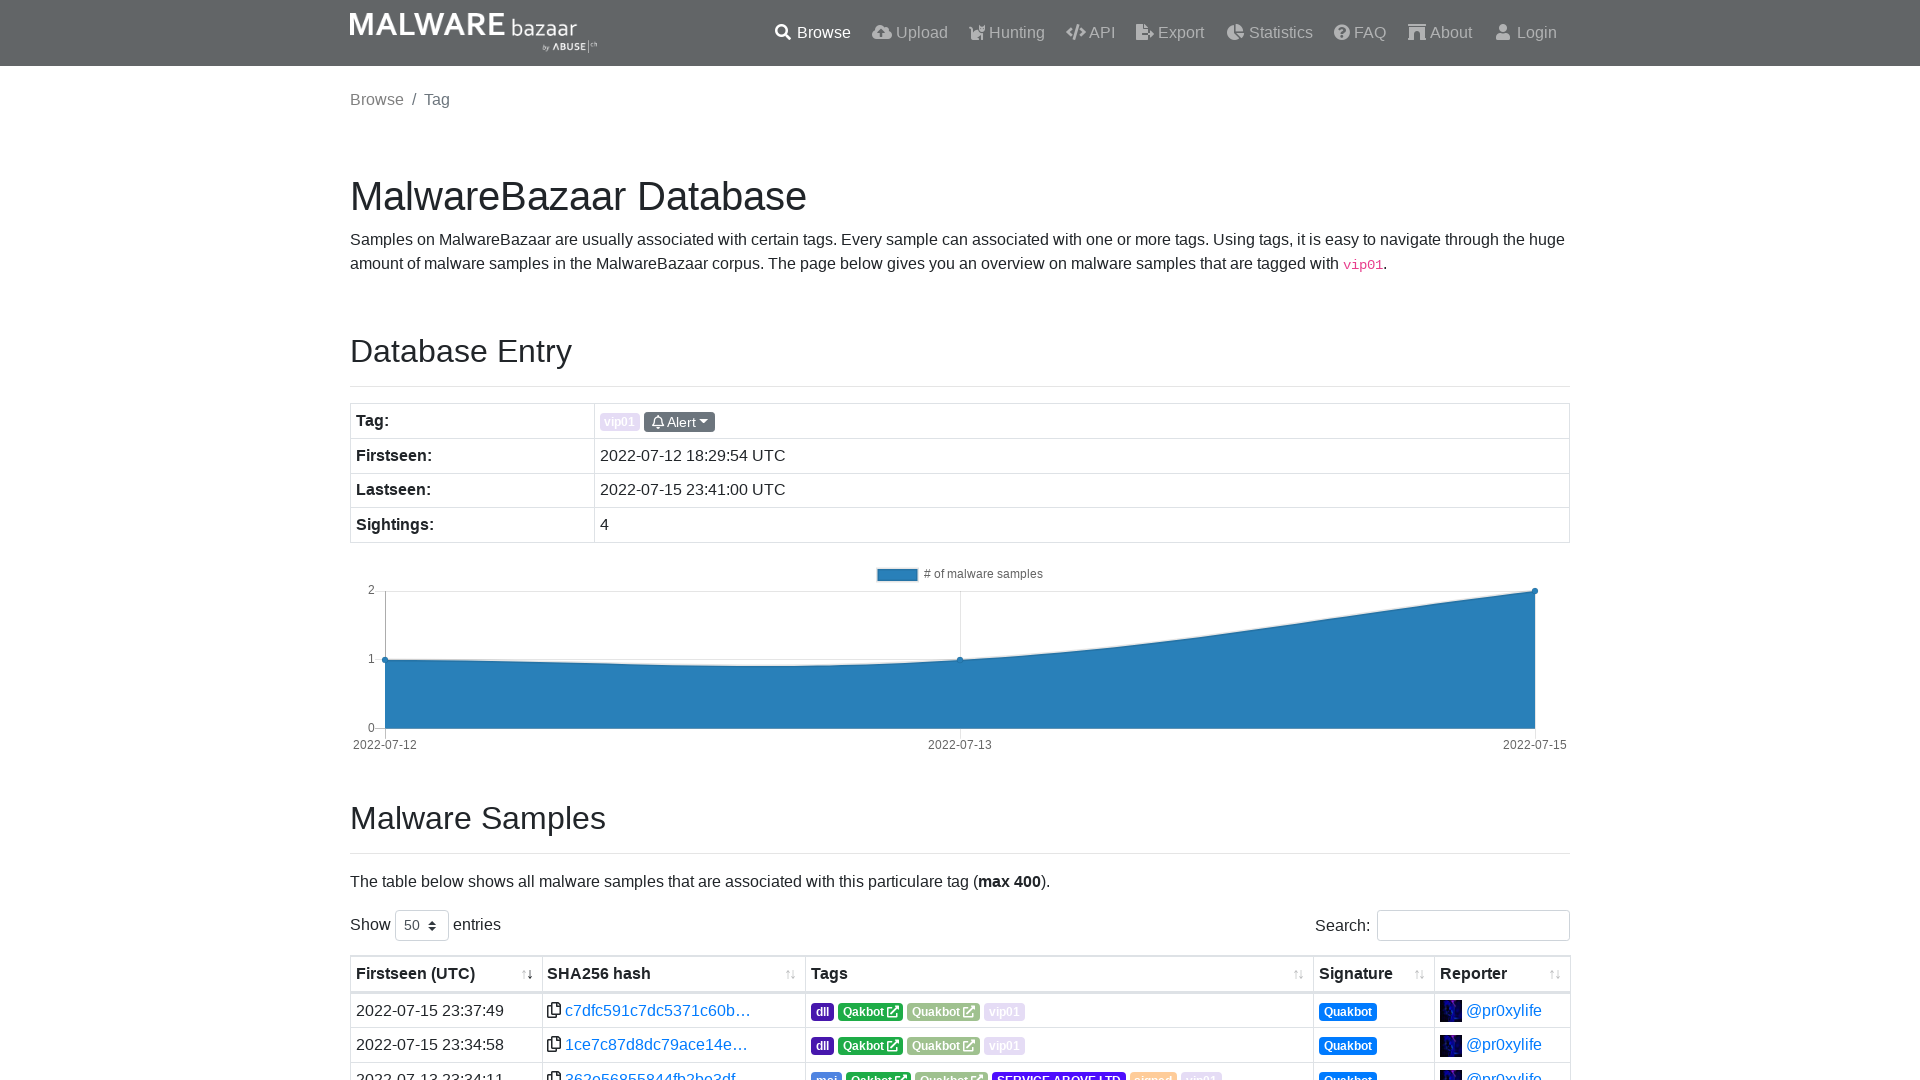Toggle the '# of malware samples' legend swatch
The image size is (1920, 1080).
(897, 574)
